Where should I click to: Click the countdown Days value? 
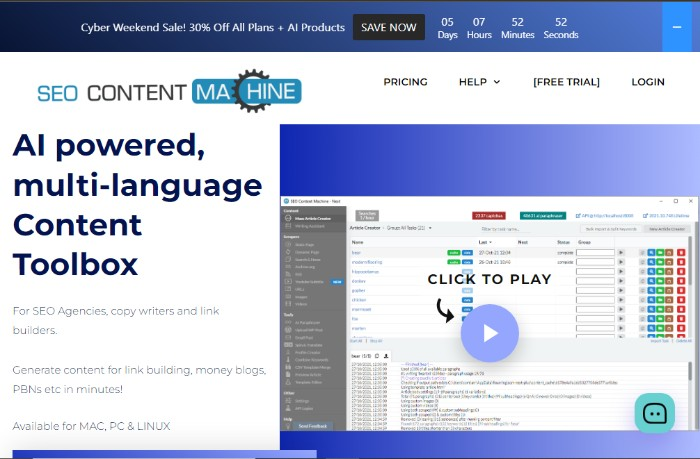[x=447, y=22]
